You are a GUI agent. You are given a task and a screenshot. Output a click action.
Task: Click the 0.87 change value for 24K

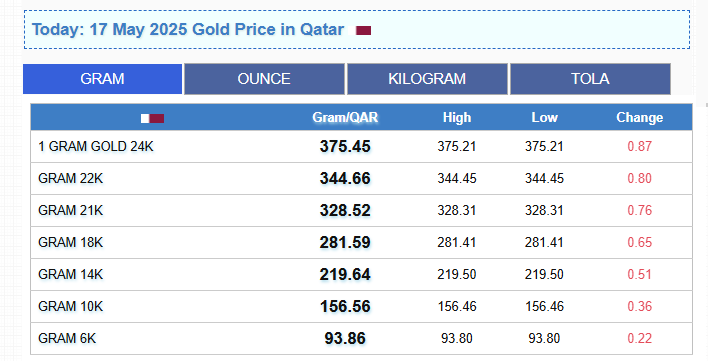coord(640,147)
